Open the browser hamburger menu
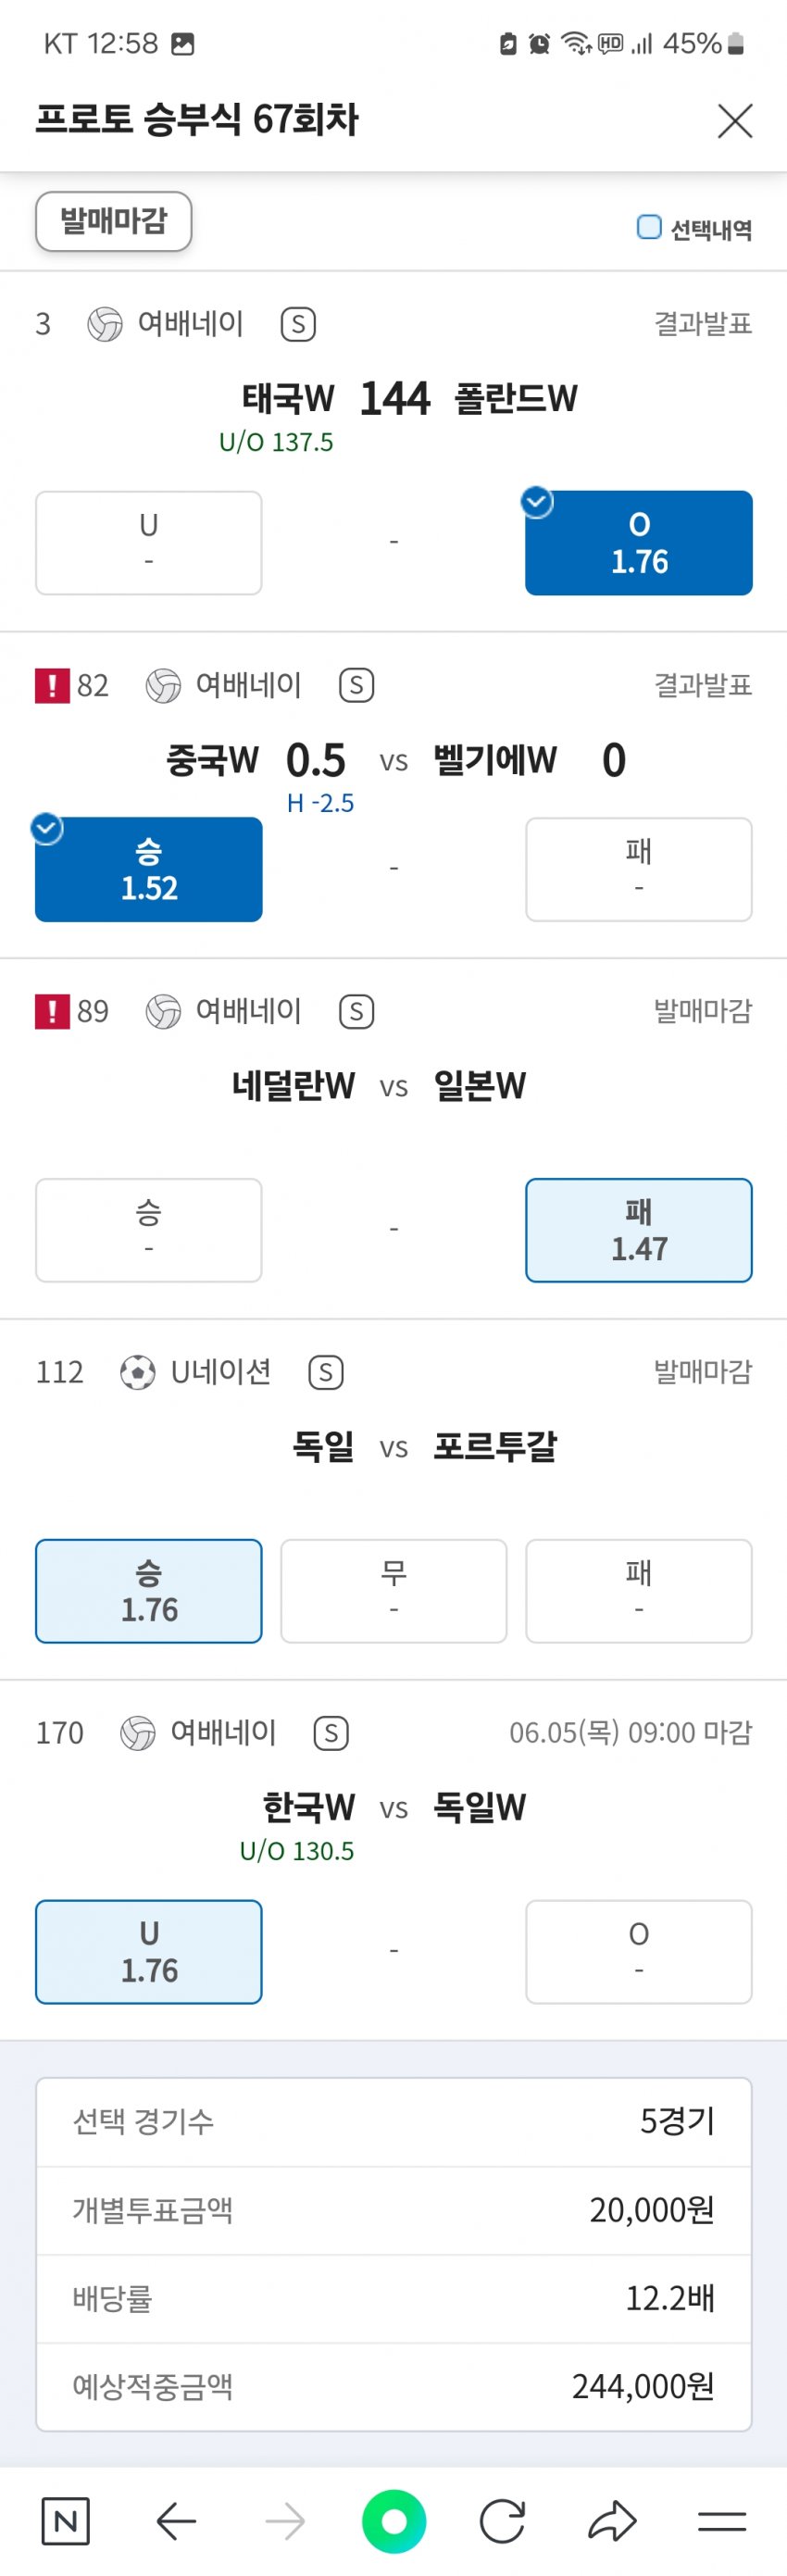The image size is (787, 2576). point(722,2521)
